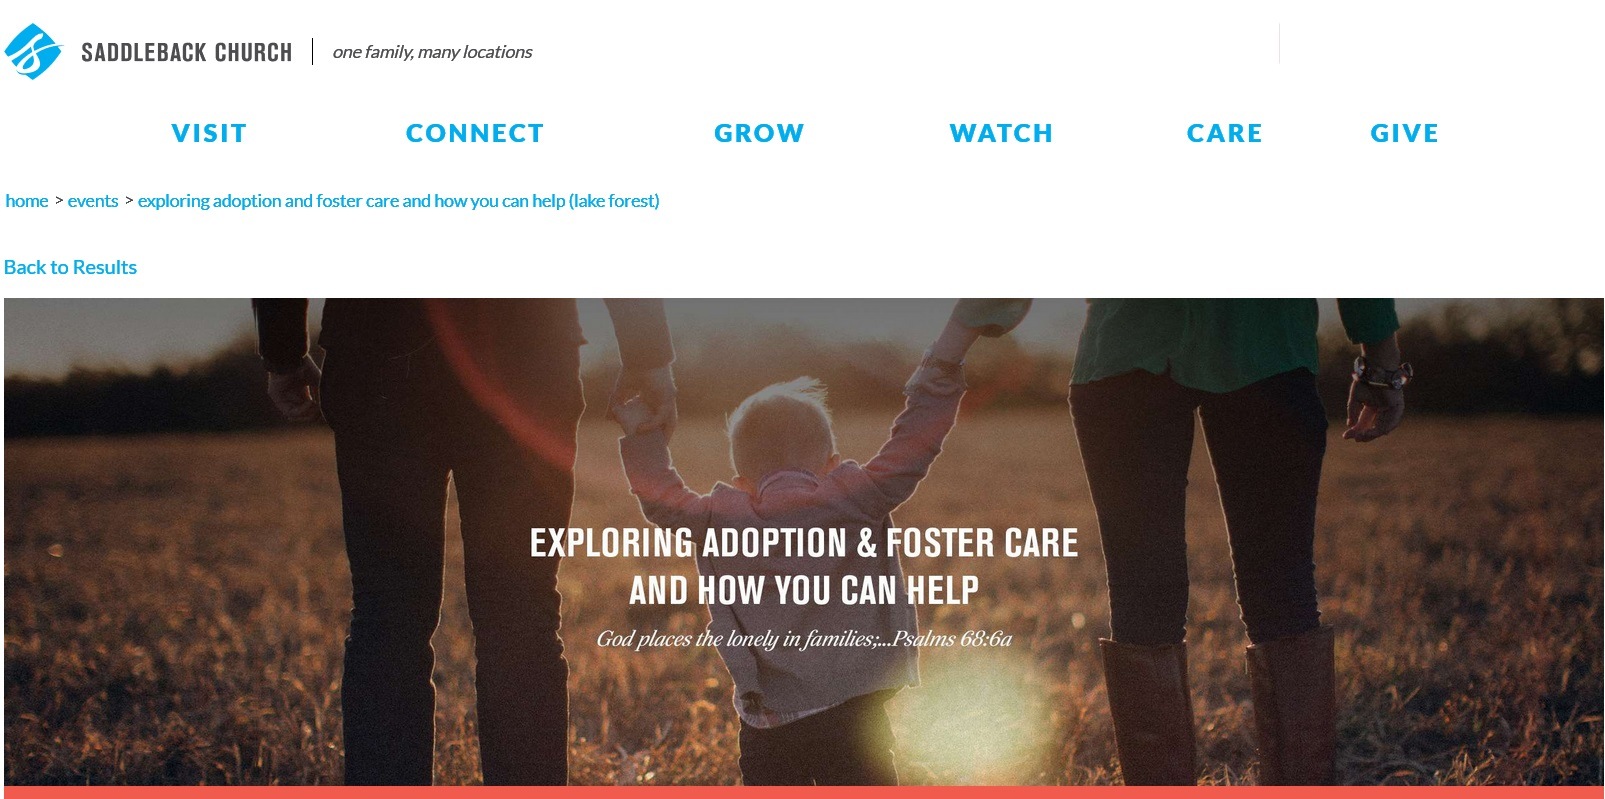Viewport: 1605px width, 799px height.
Task: Open the CARE navigation menu
Action: [1224, 133]
